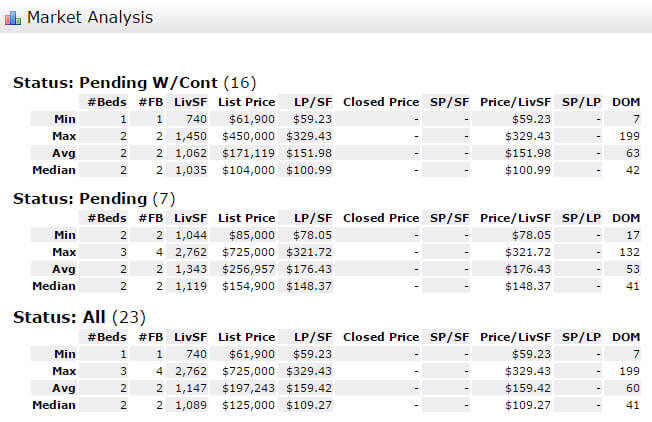Click the 199 Max DOM value in All
Image resolution: width=652 pixels, height=422 pixels.
[x=629, y=370]
